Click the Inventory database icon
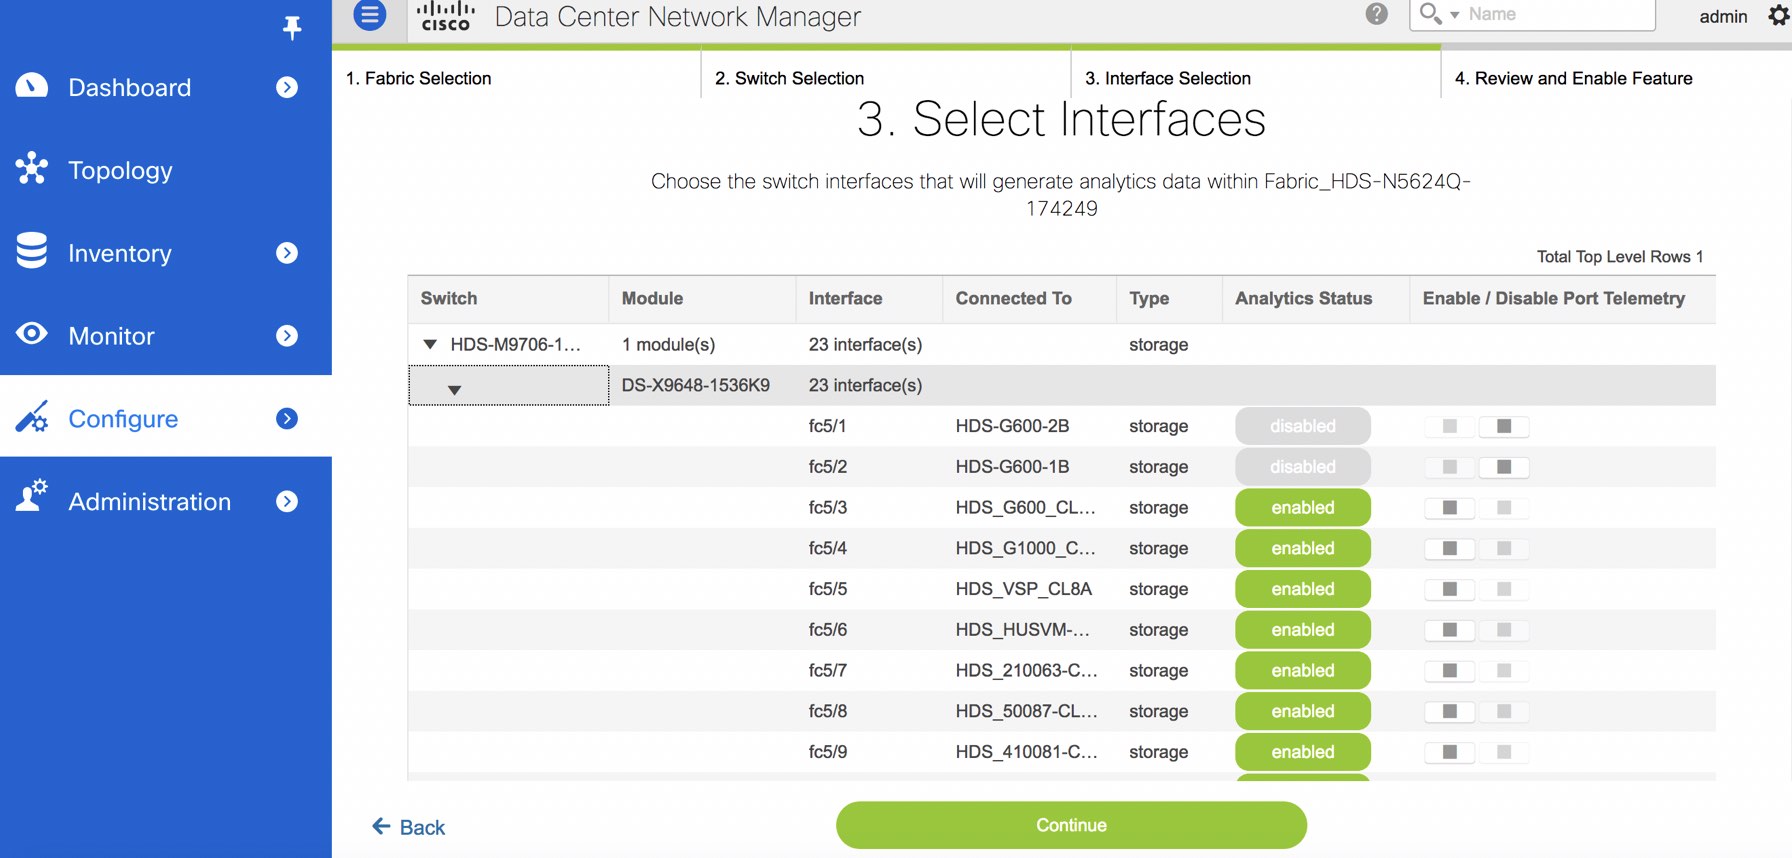This screenshot has width=1792, height=858. coord(32,251)
